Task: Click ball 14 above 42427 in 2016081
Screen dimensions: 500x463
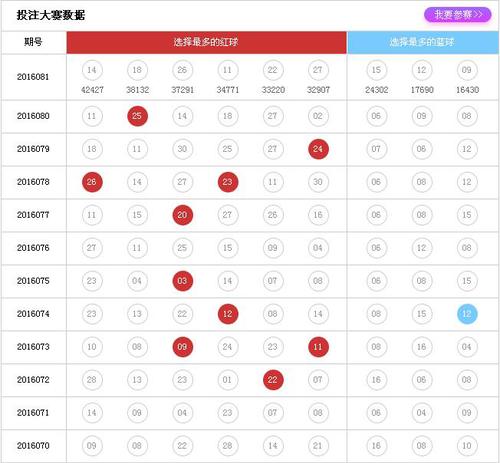Action: 92,70
